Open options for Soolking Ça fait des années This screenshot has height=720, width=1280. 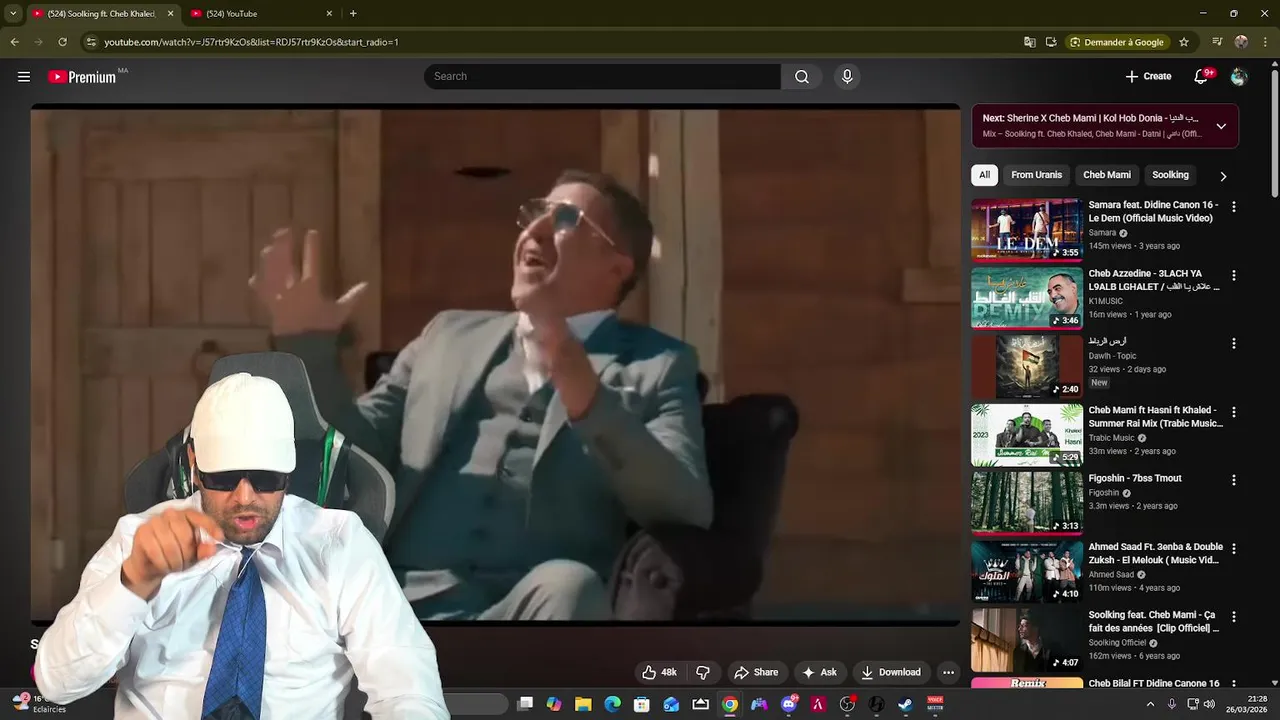tap(1233, 617)
